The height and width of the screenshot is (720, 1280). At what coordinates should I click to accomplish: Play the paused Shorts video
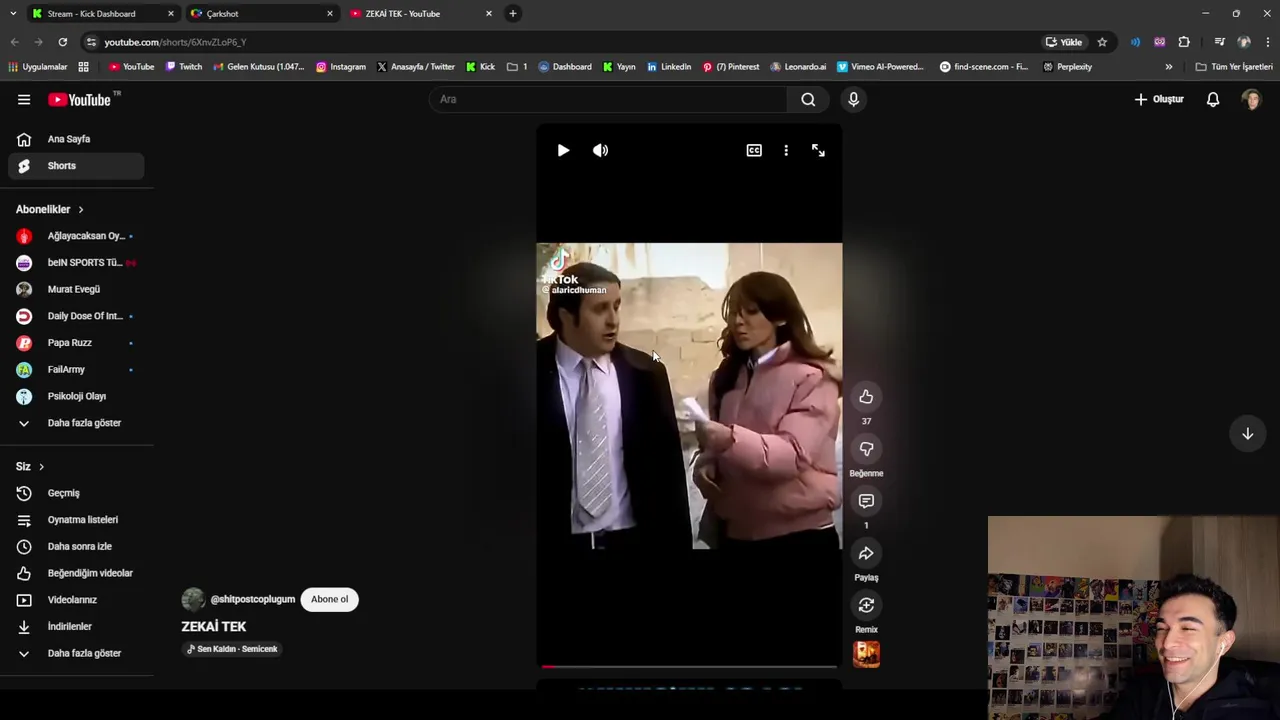pos(563,150)
